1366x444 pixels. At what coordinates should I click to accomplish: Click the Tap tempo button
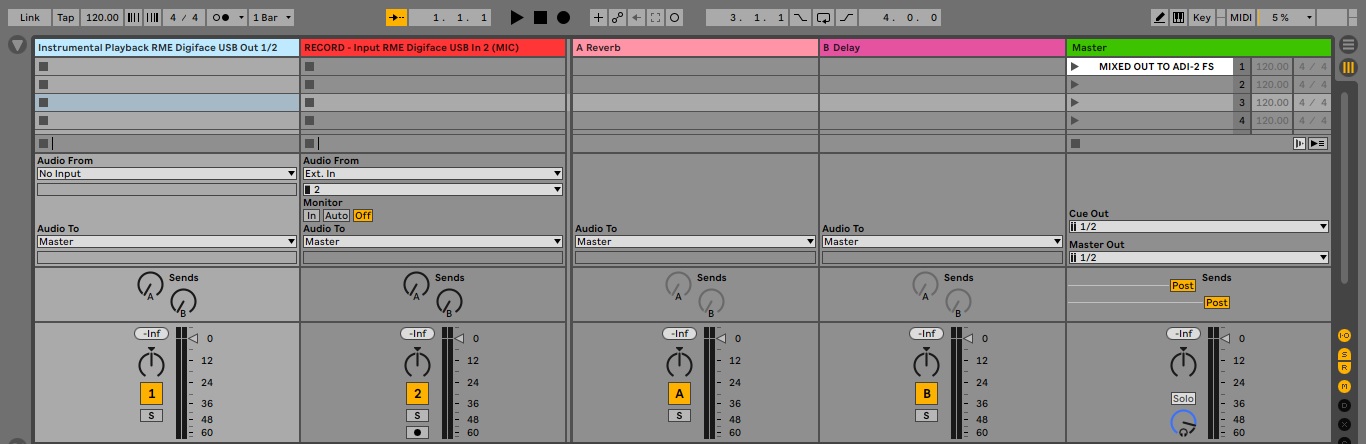pos(66,17)
